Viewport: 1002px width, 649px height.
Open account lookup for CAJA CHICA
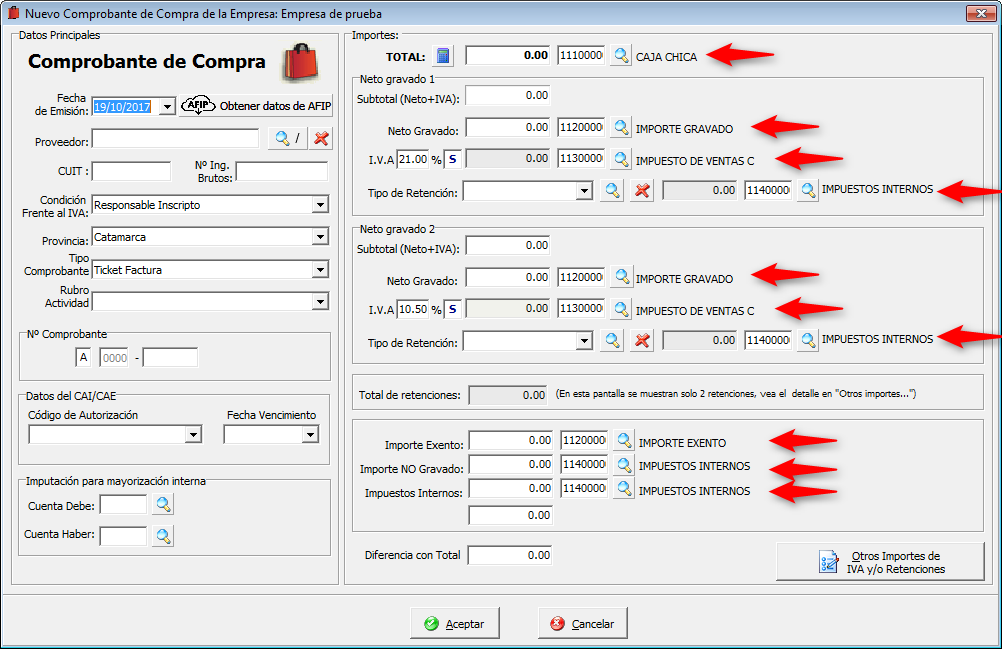(x=621, y=56)
